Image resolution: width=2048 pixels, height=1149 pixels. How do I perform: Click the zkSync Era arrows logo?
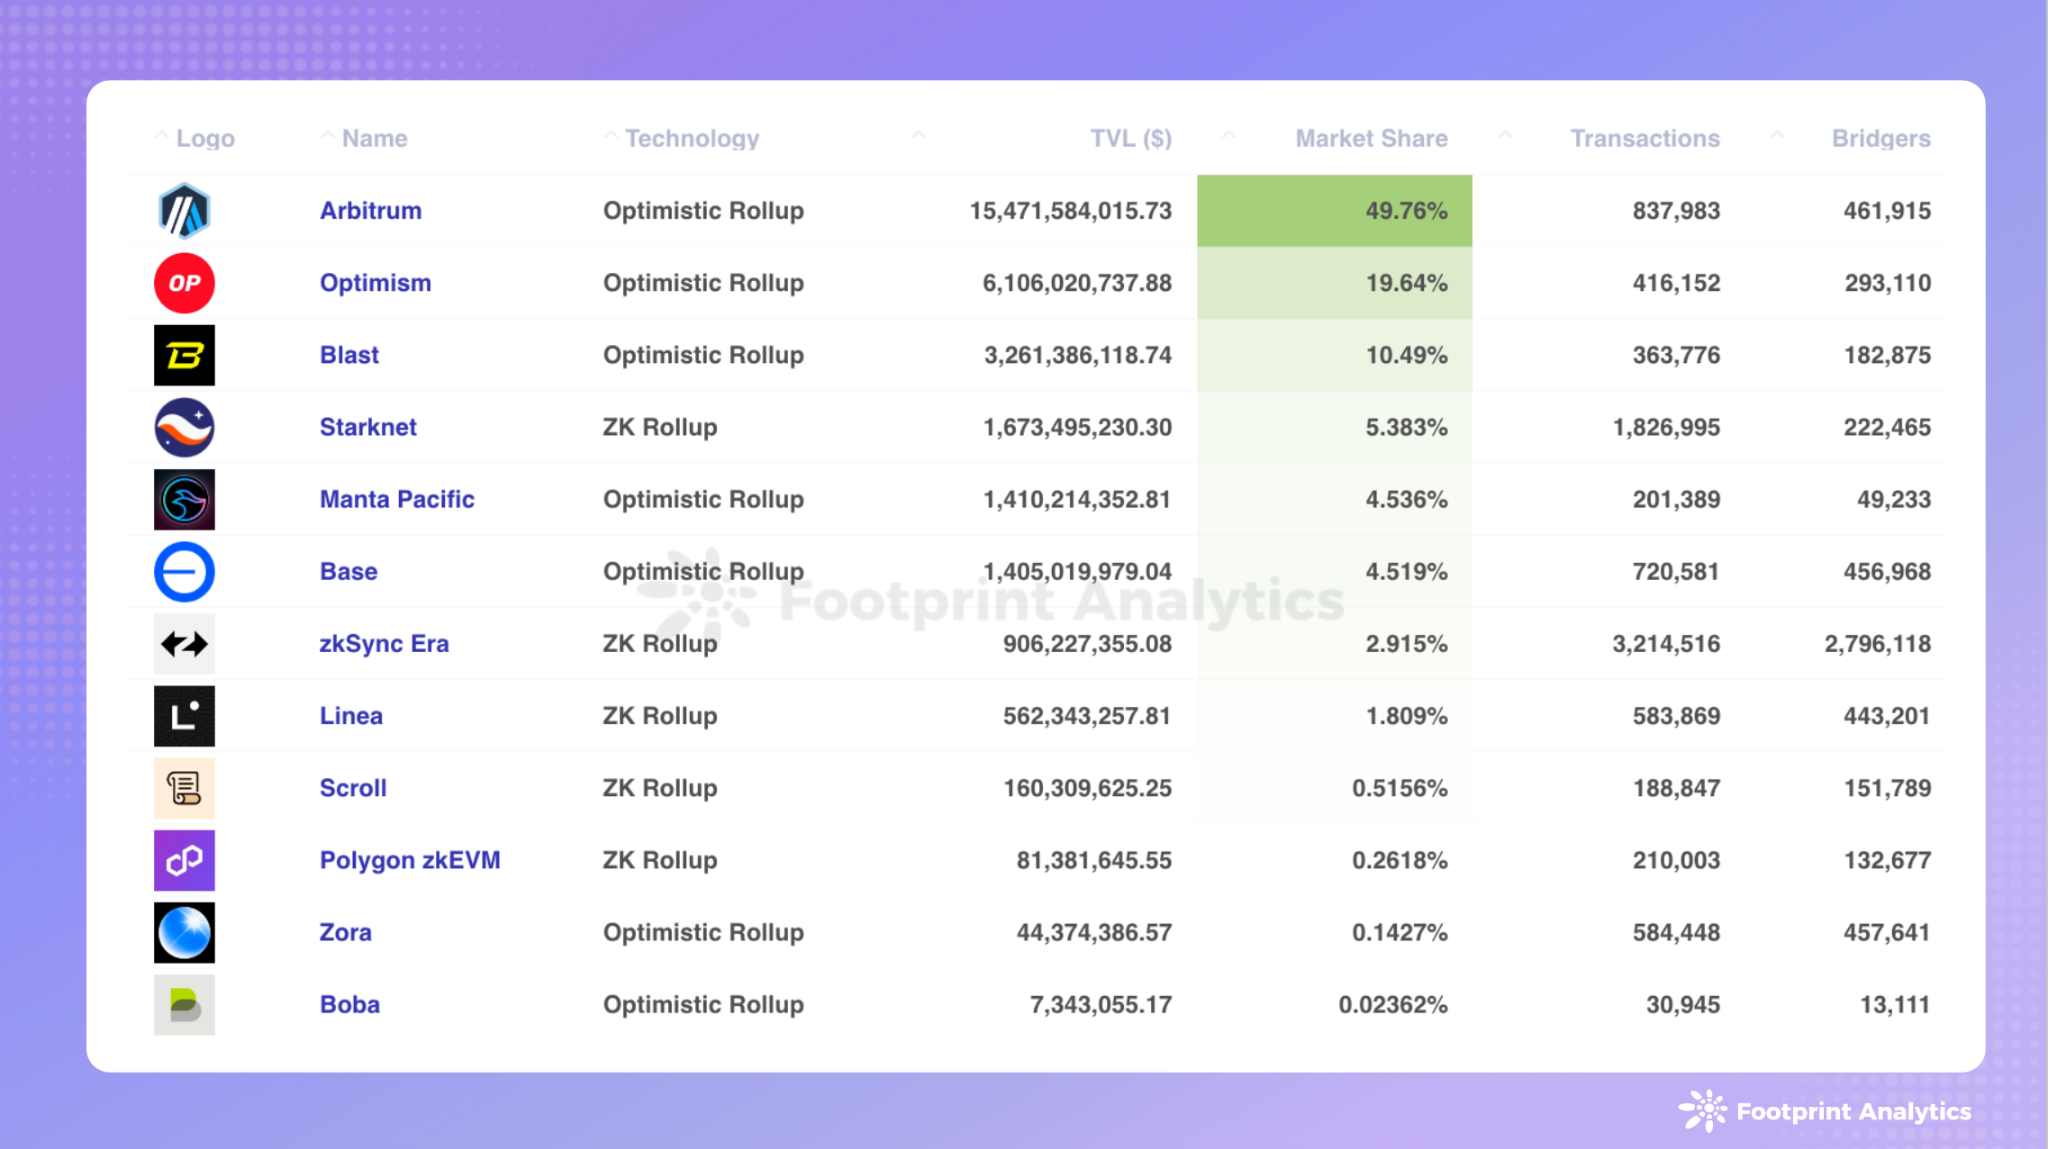pyautogui.click(x=184, y=644)
